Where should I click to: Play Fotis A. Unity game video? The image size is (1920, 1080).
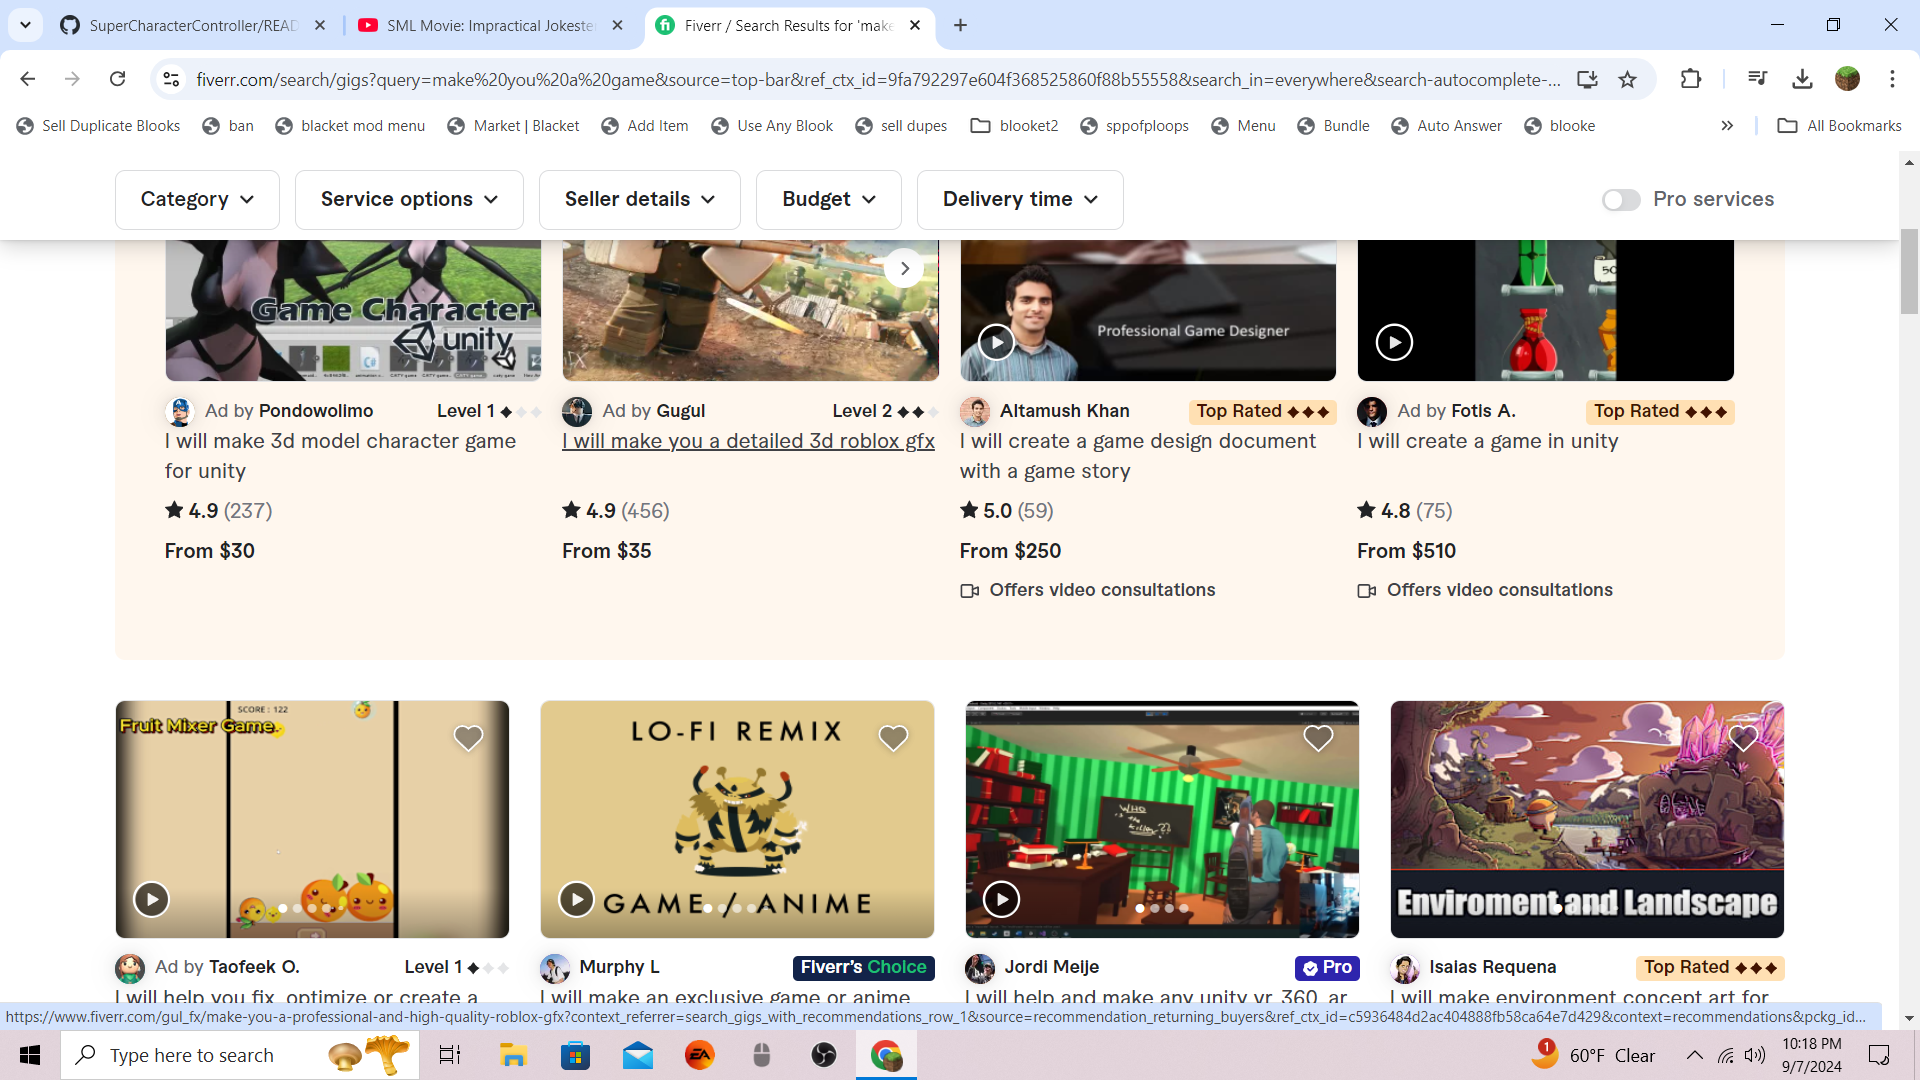click(x=1394, y=342)
